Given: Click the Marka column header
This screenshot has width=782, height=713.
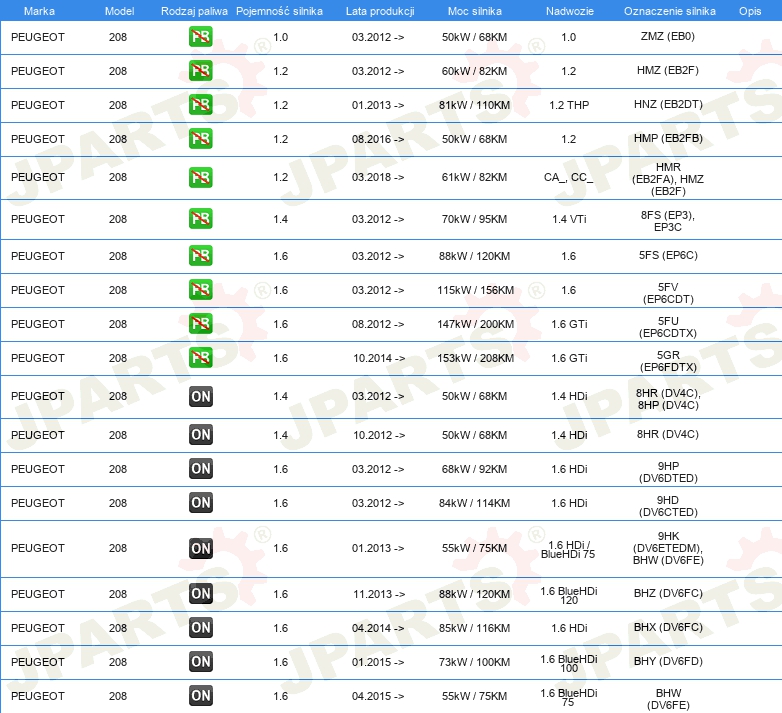Looking at the screenshot, I should (39, 11).
